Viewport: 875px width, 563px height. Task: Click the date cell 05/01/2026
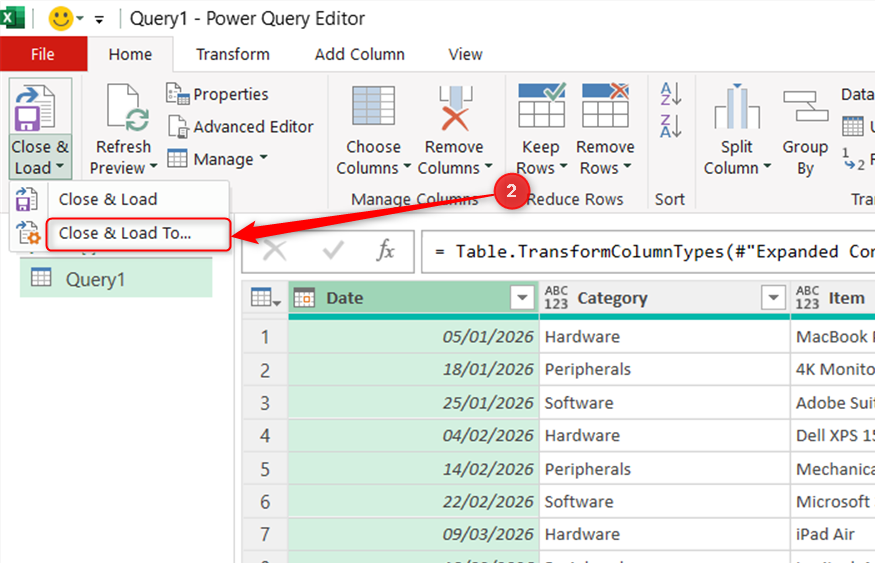point(414,337)
